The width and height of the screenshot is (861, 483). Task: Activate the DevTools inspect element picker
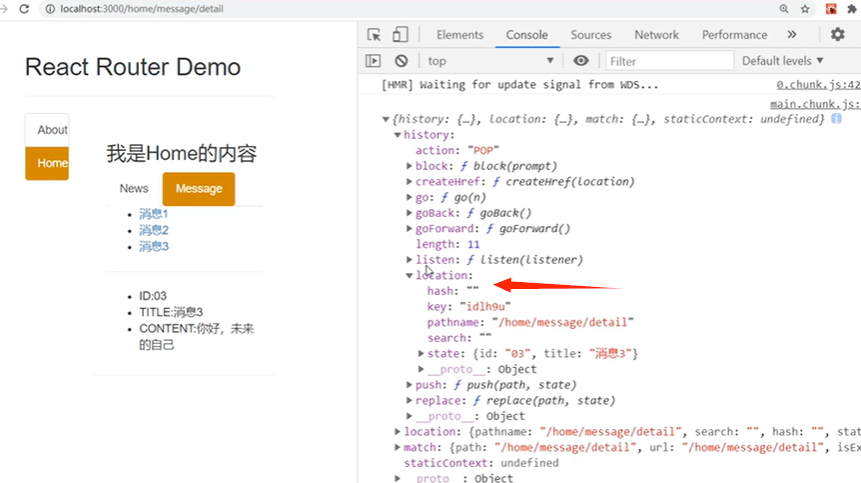point(374,35)
